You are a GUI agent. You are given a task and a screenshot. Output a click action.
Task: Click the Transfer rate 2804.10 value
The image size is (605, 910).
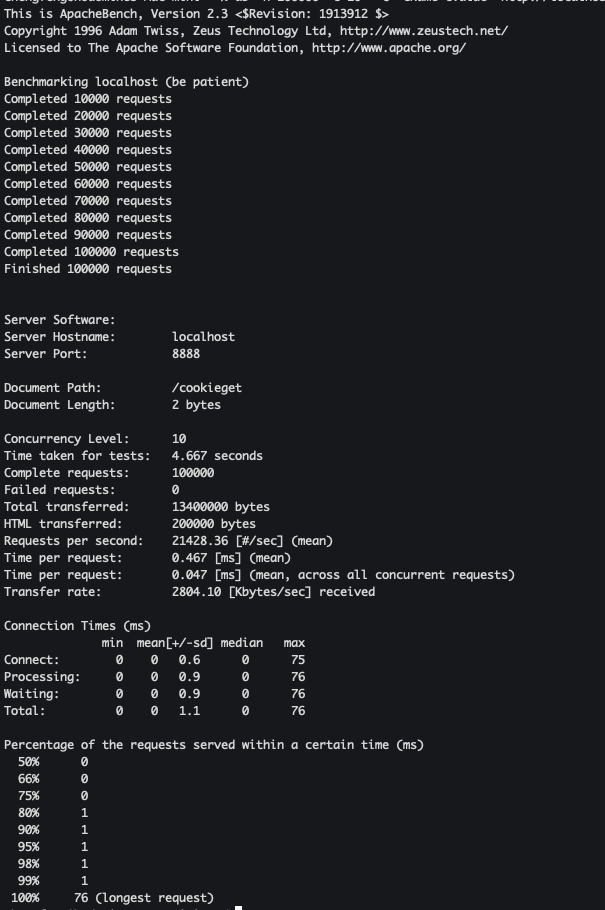point(193,592)
